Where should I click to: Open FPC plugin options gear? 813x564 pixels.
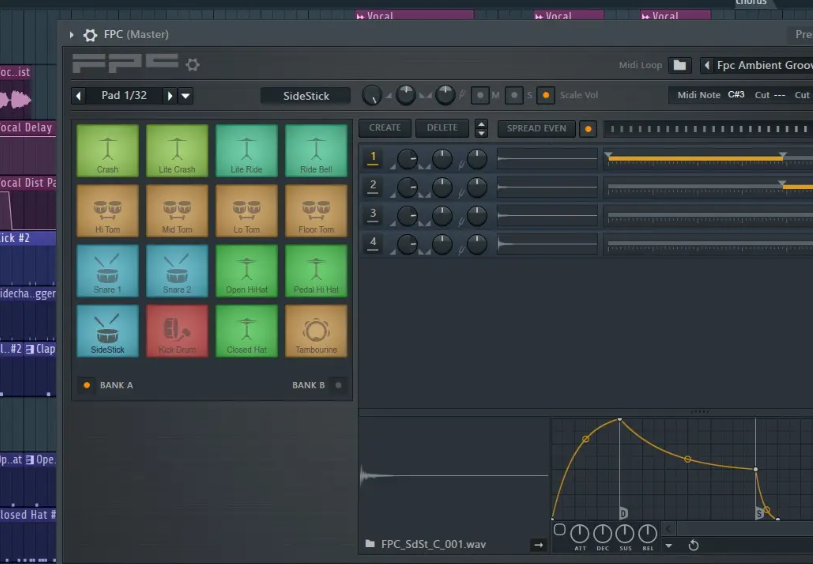[x=90, y=35]
